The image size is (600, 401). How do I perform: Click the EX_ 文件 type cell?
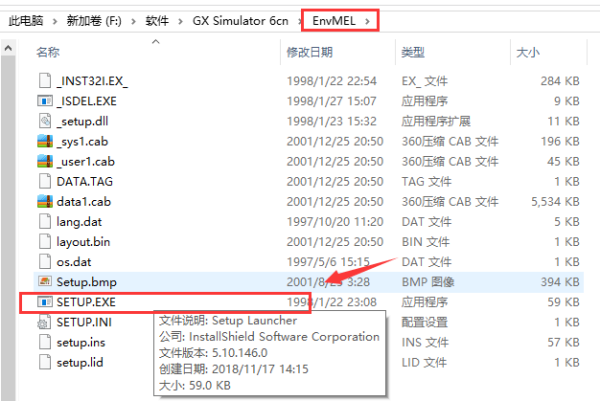pyautogui.click(x=424, y=81)
